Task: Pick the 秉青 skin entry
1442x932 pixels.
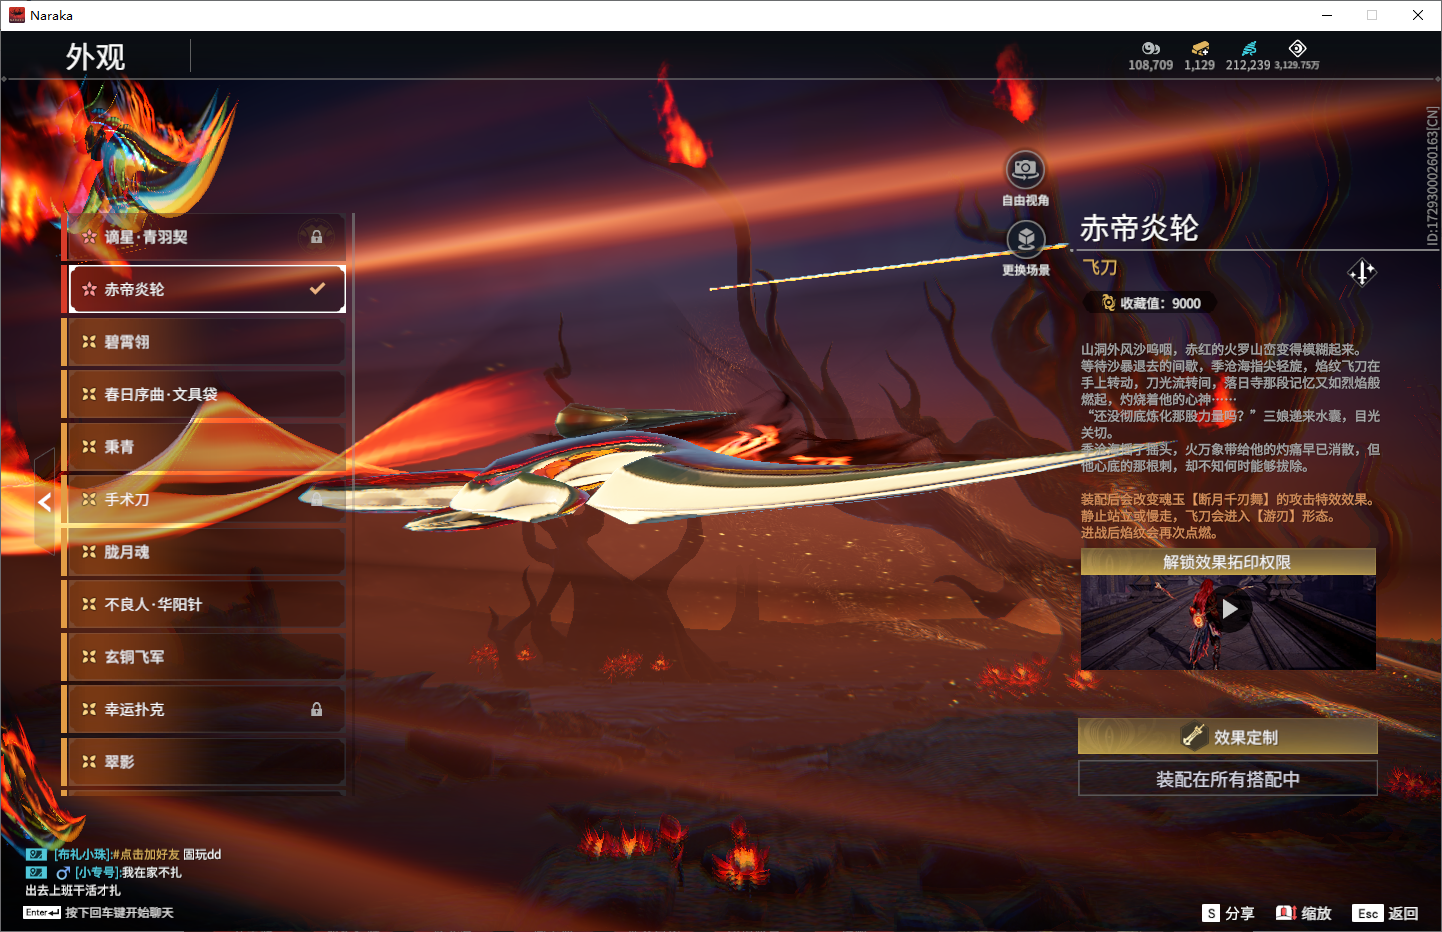Action: coord(206,447)
